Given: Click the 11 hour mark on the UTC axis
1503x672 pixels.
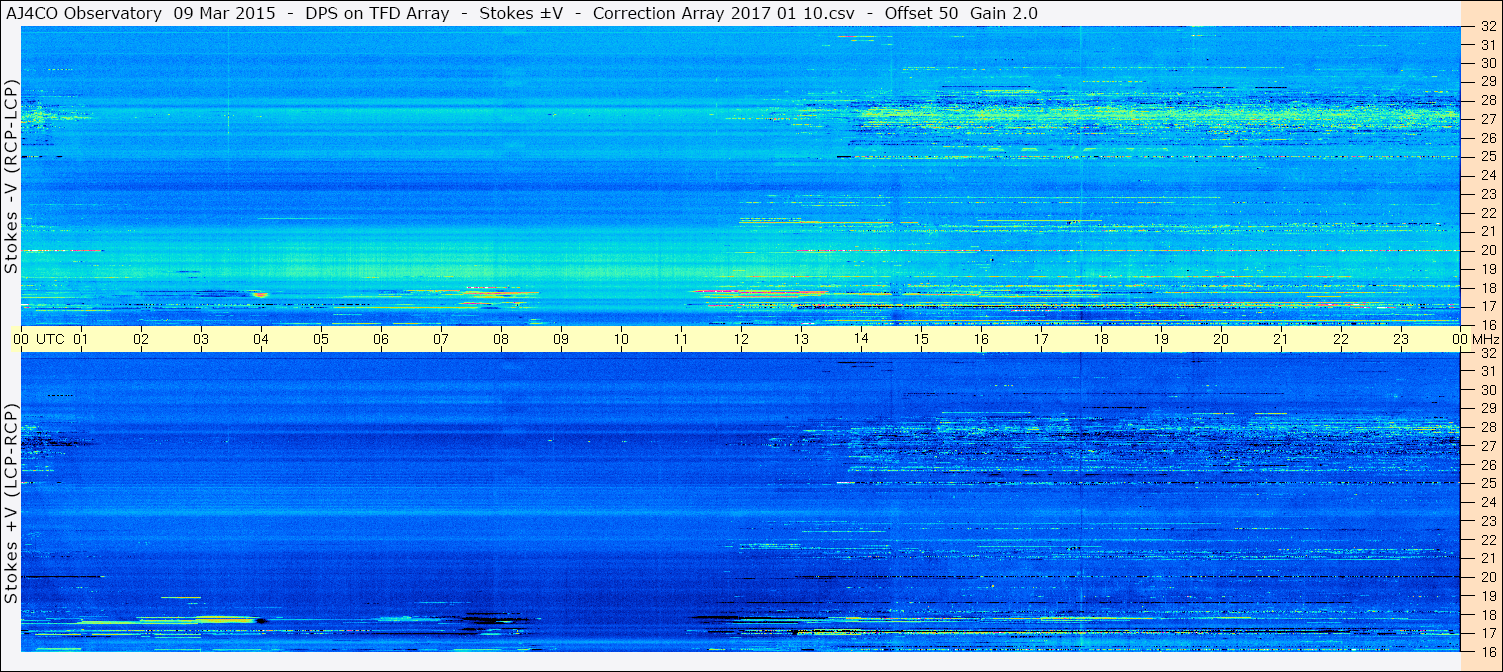Looking at the screenshot, I should pyautogui.click(x=681, y=339).
